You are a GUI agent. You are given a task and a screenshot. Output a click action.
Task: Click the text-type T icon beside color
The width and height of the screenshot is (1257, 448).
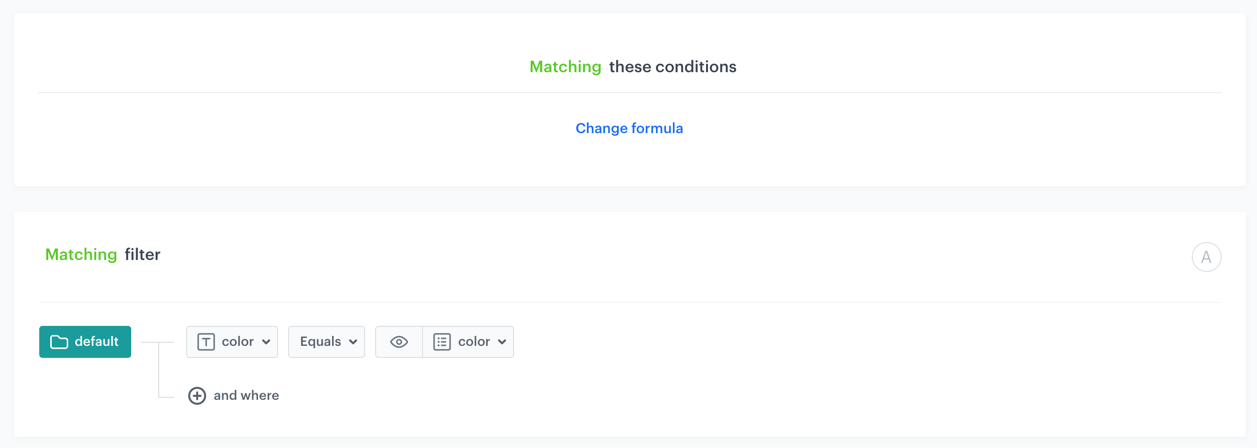(x=206, y=342)
